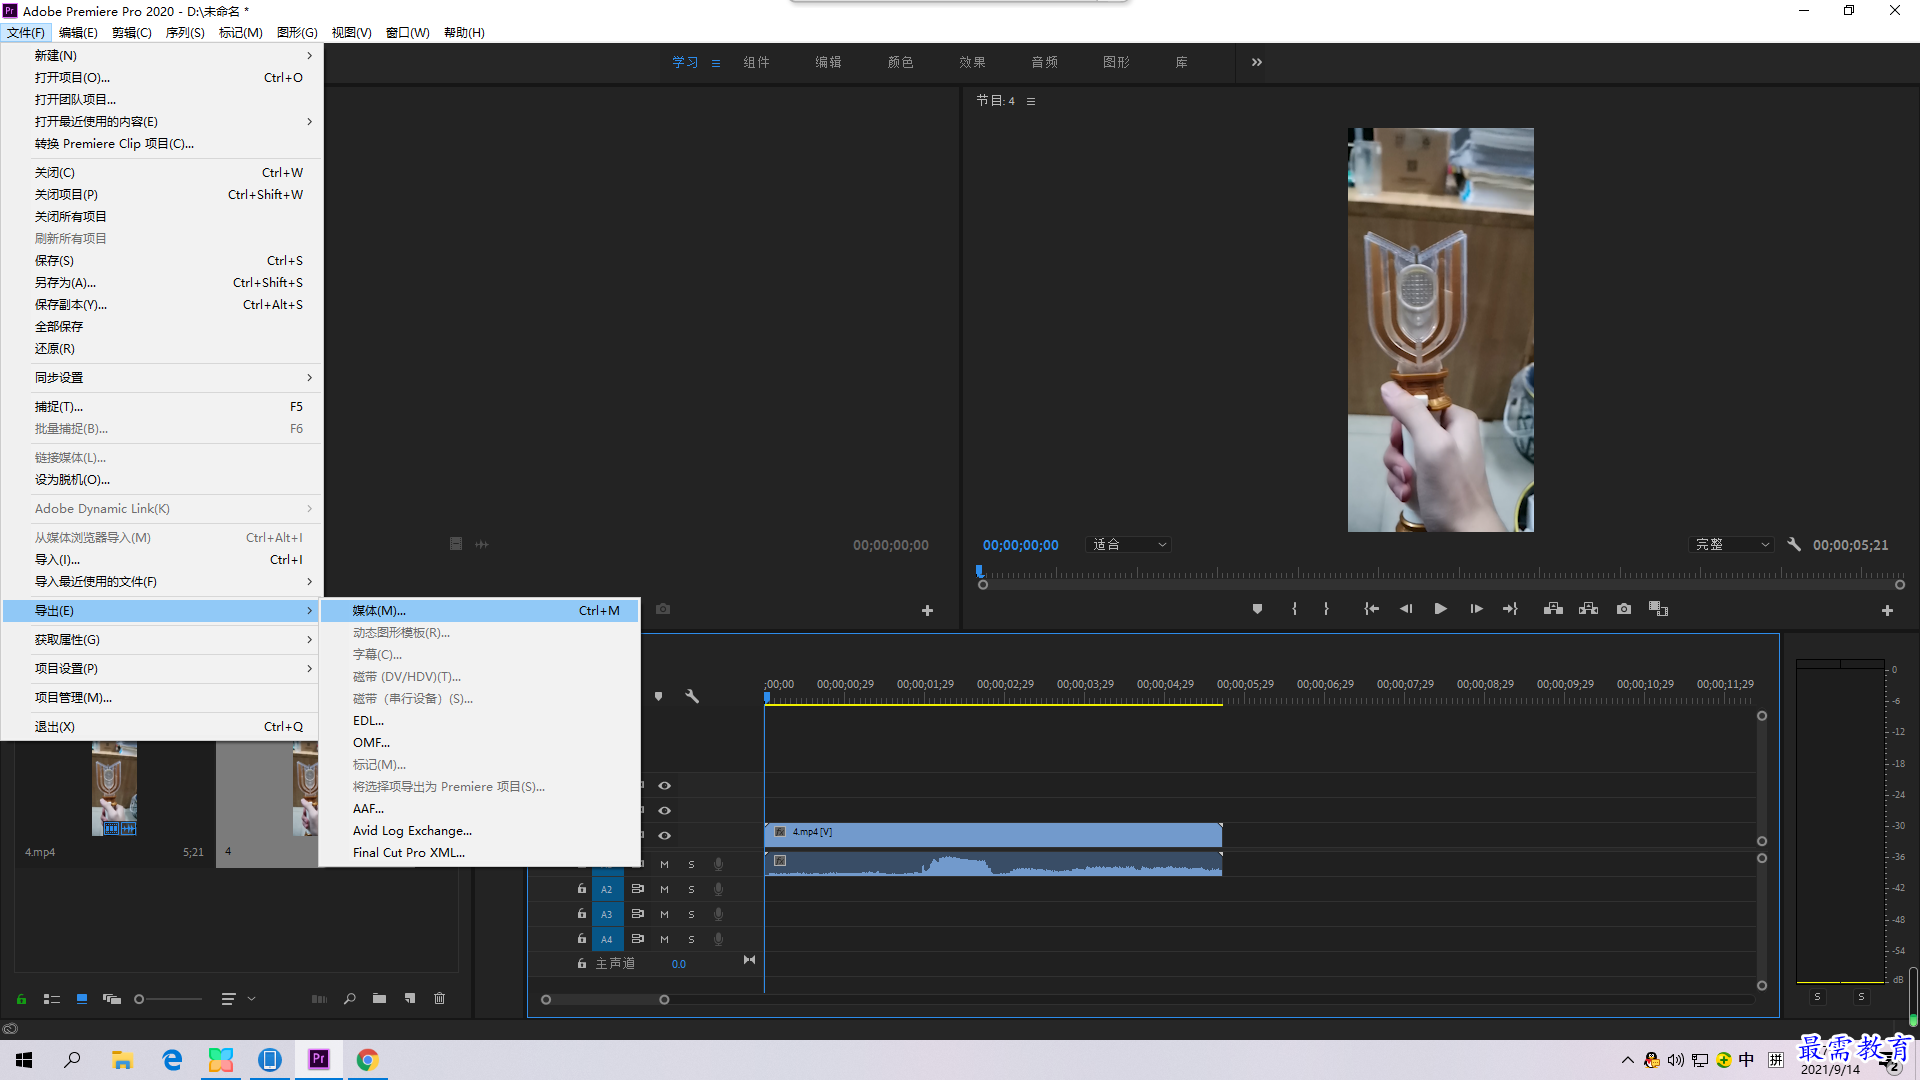Screen dimensions: 1920x1080
Task: Open the zoom level dropdown (适合)
Action: [x=1129, y=545]
